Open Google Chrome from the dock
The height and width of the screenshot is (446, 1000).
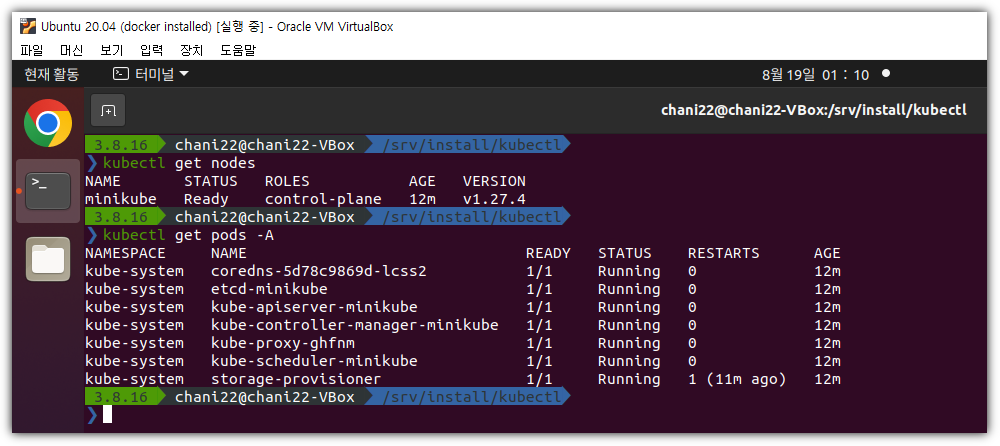(x=48, y=123)
